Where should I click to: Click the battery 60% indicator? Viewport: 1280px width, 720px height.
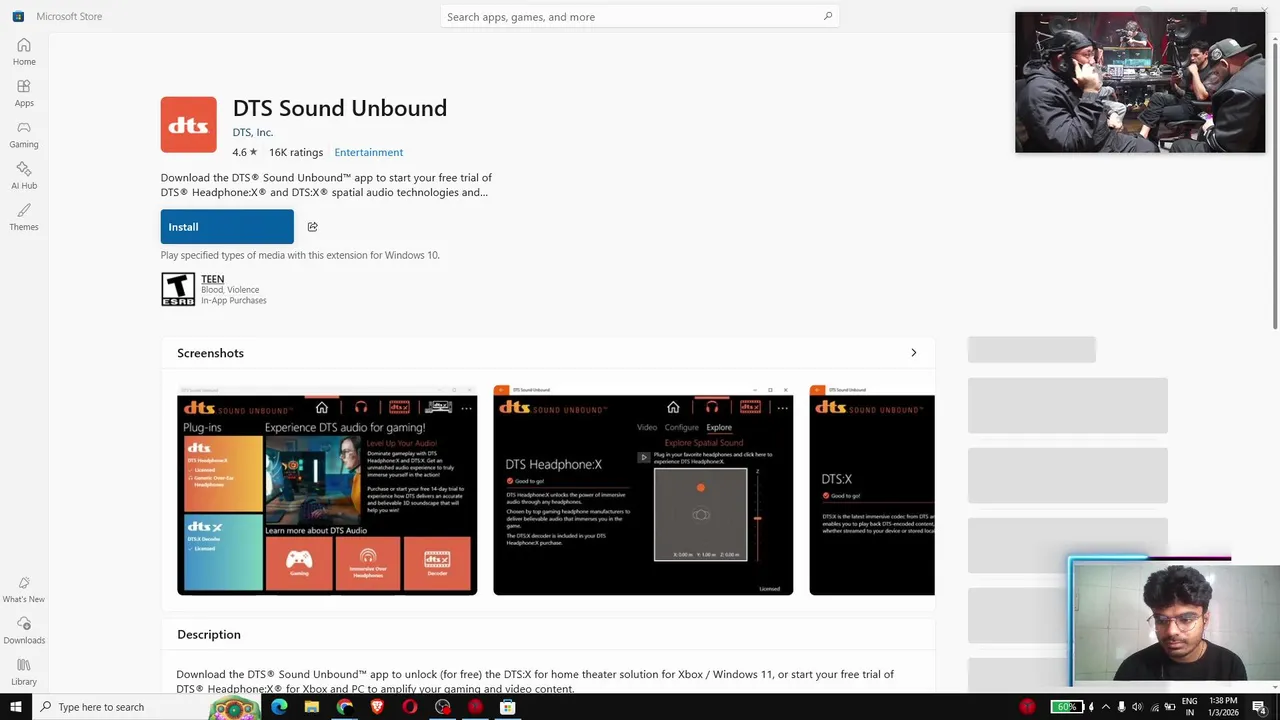pyautogui.click(x=1066, y=707)
